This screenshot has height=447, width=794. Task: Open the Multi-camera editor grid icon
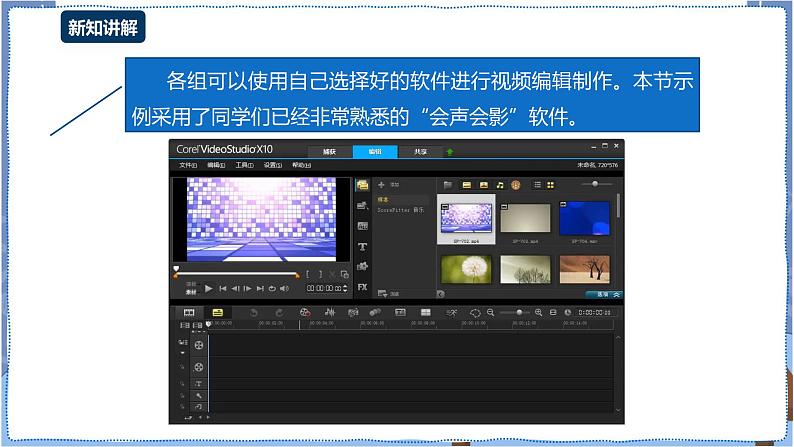click(426, 312)
